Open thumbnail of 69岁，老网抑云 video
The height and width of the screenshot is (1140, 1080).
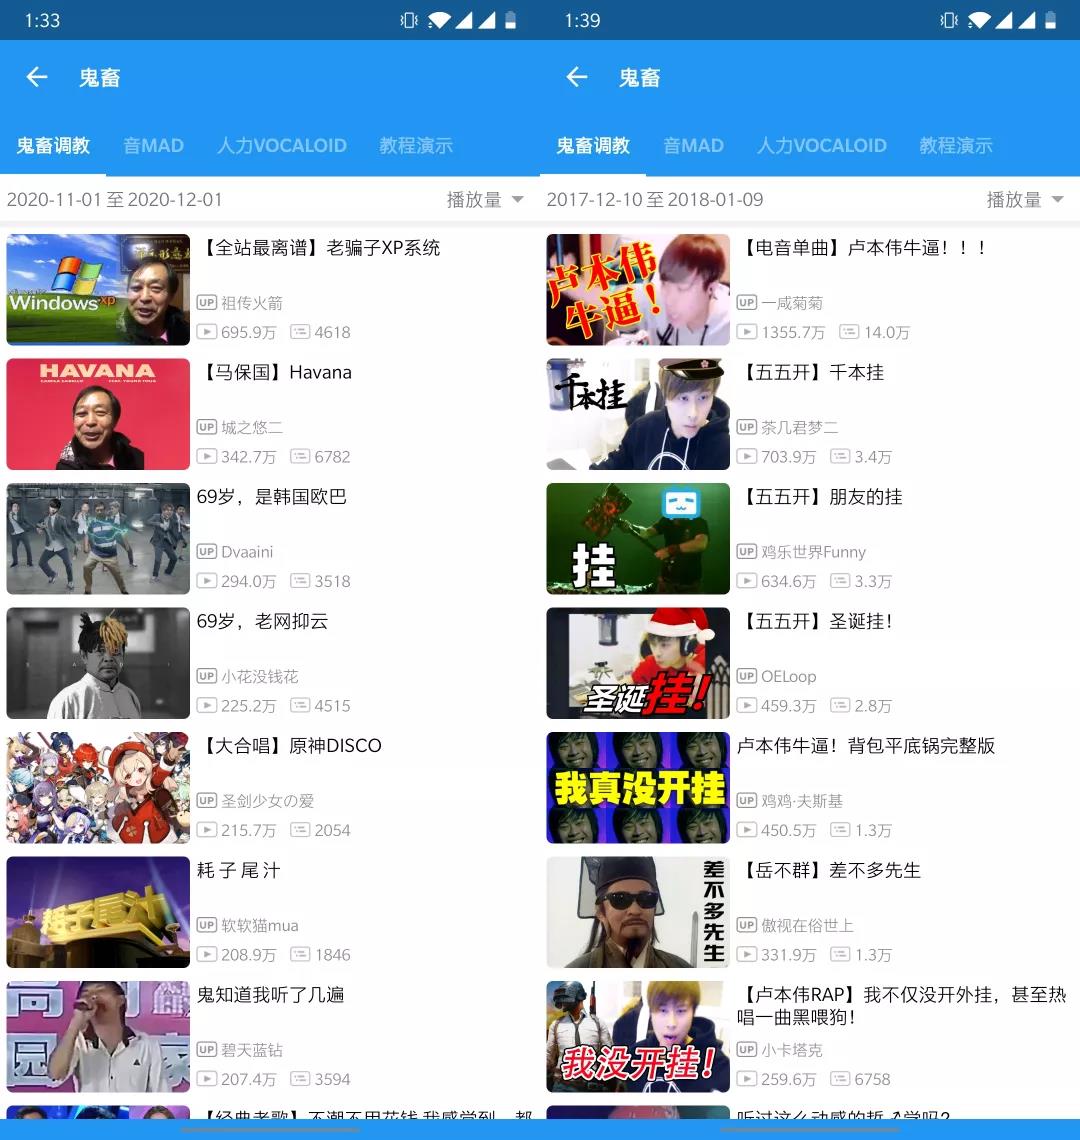coord(98,663)
